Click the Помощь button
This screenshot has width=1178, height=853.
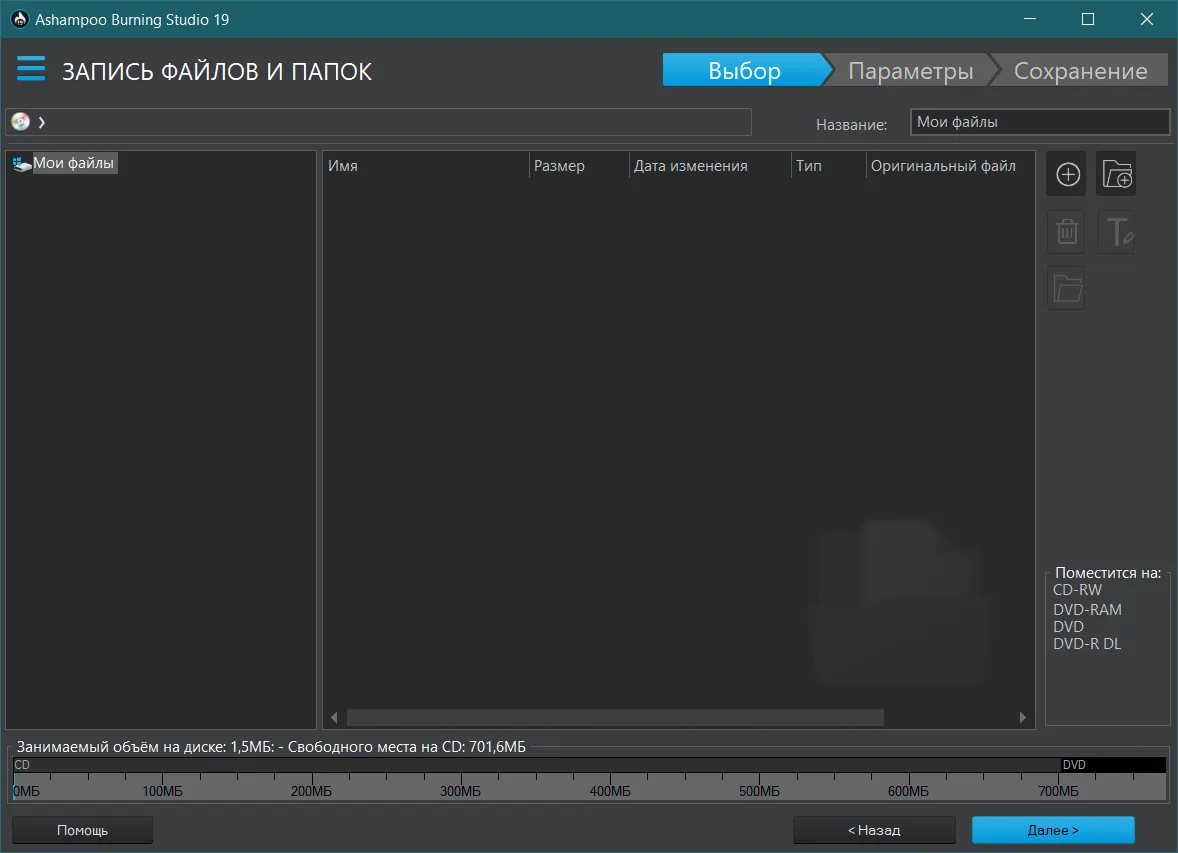pyautogui.click(x=83, y=830)
